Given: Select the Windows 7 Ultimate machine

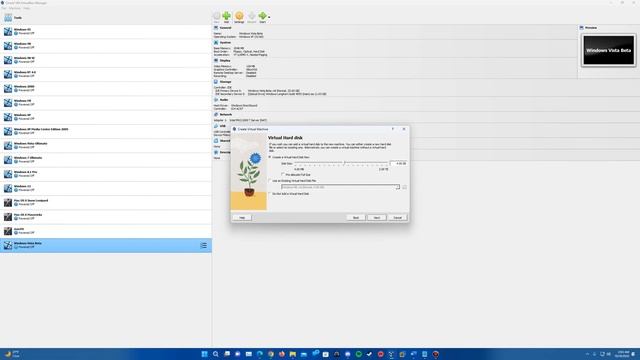Looking at the screenshot, I should (x=106, y=160).
